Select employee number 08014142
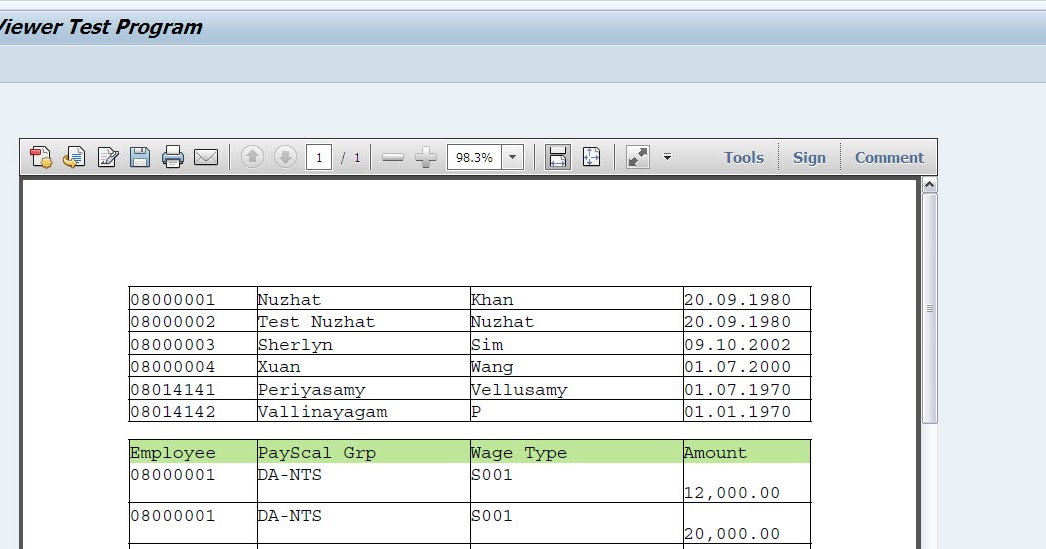This screenshot has width=1046, height=549. (173, 412)
